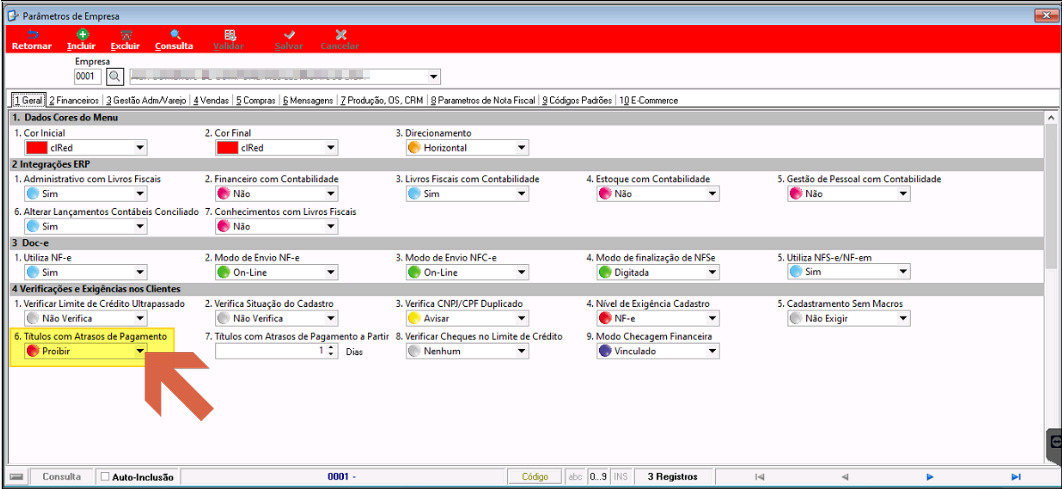The width and height of the screenshot is (1062, 489).
Task: Switch to the 6 Mensagens tab
Action: click(x=307, y=100)
